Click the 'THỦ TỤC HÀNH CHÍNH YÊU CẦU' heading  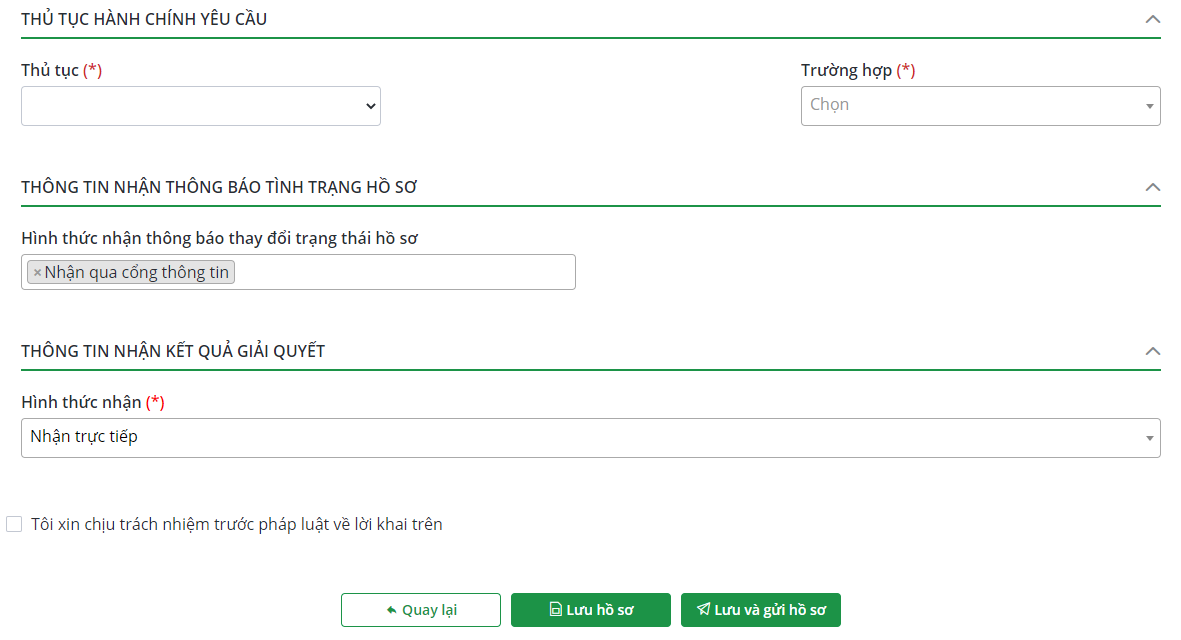click(x=144, y=19)
